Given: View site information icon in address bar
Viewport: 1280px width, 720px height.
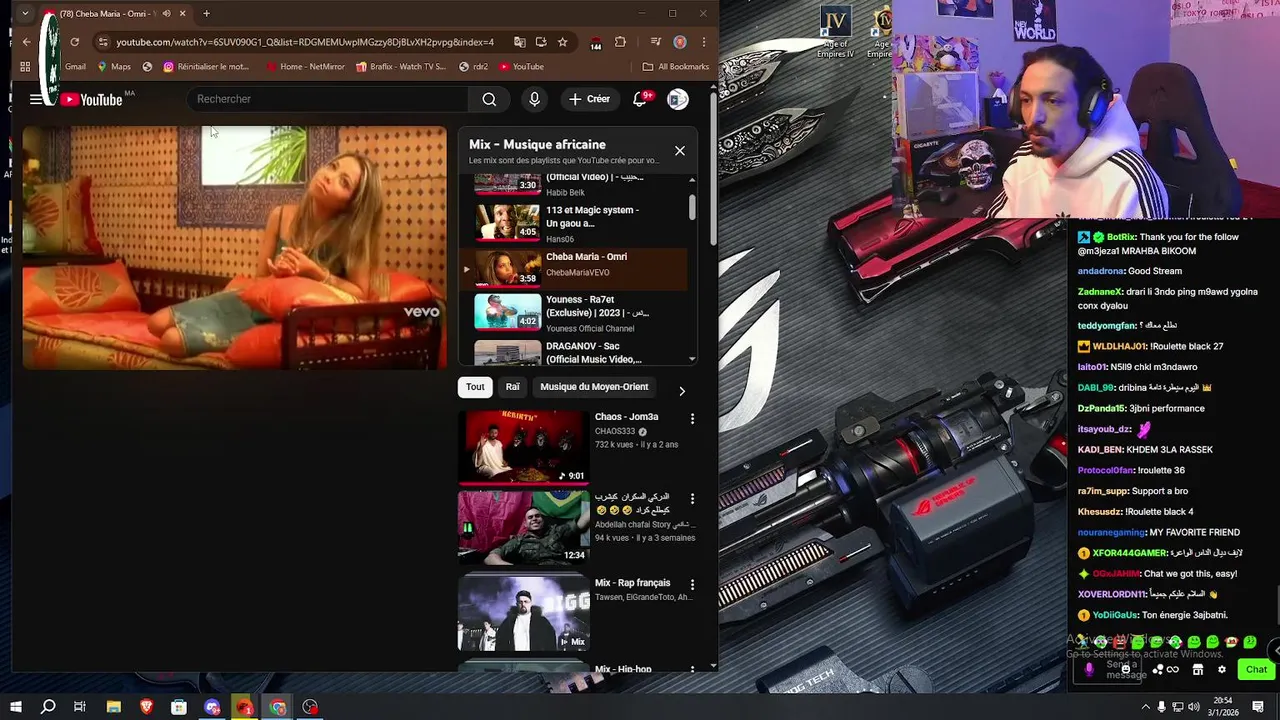Looking at the screenshot, I should coord(103,42).
